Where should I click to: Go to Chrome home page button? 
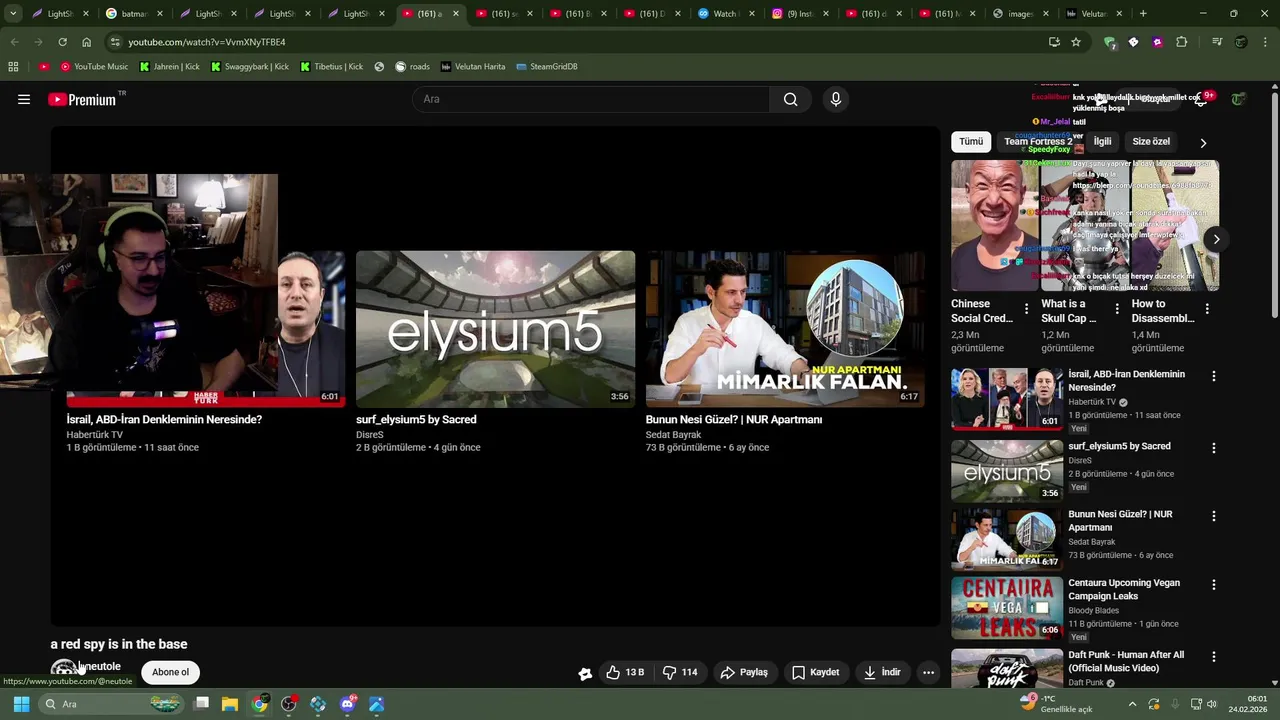click(x=86, y=42)
